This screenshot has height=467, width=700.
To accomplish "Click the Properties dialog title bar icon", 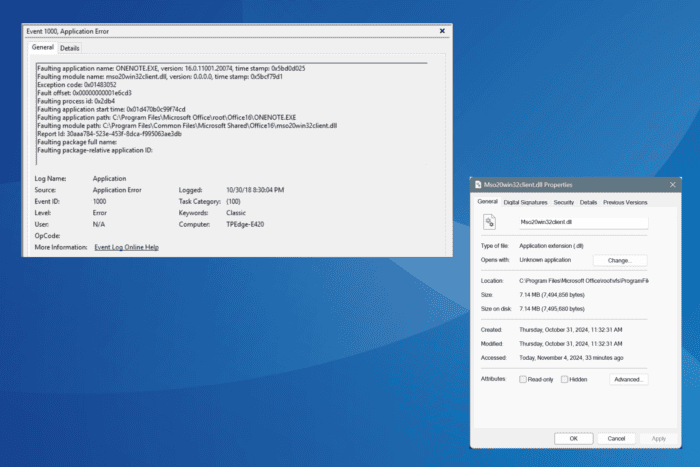I will [477, 185].
